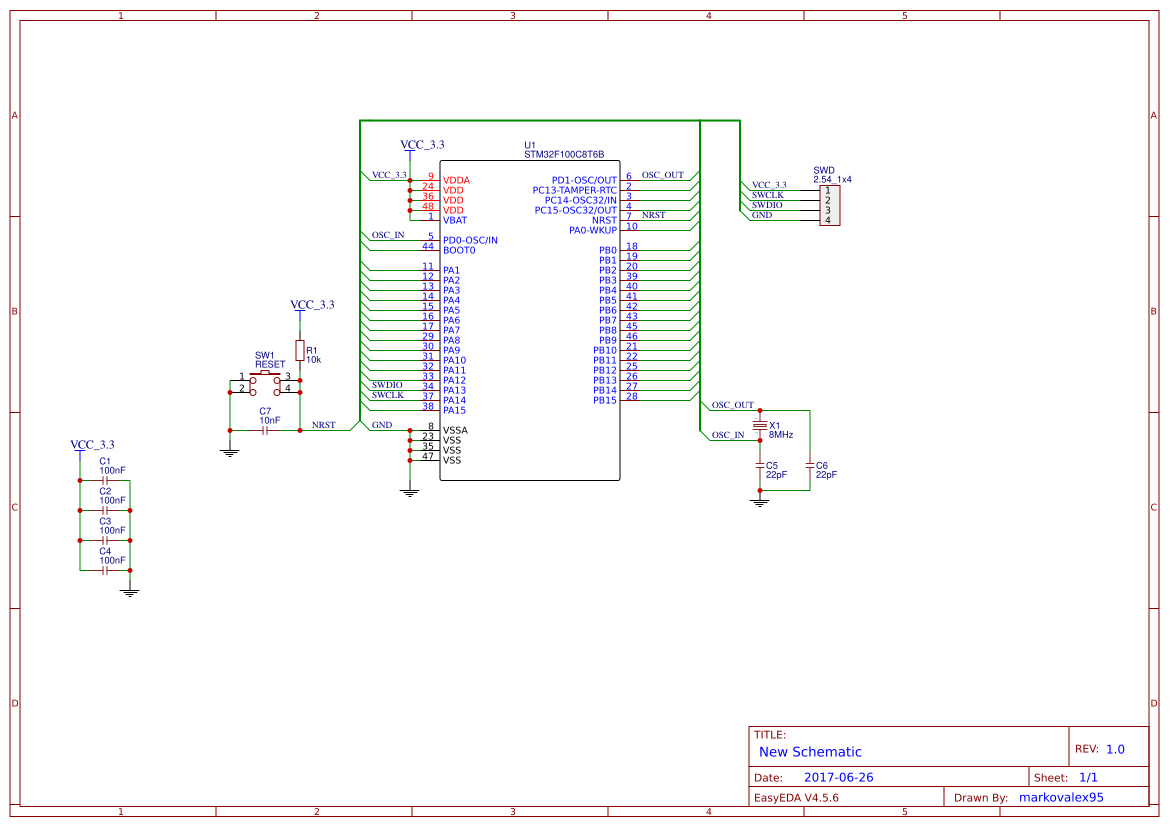Click the 'New Schematic' title field

point(810,752)
